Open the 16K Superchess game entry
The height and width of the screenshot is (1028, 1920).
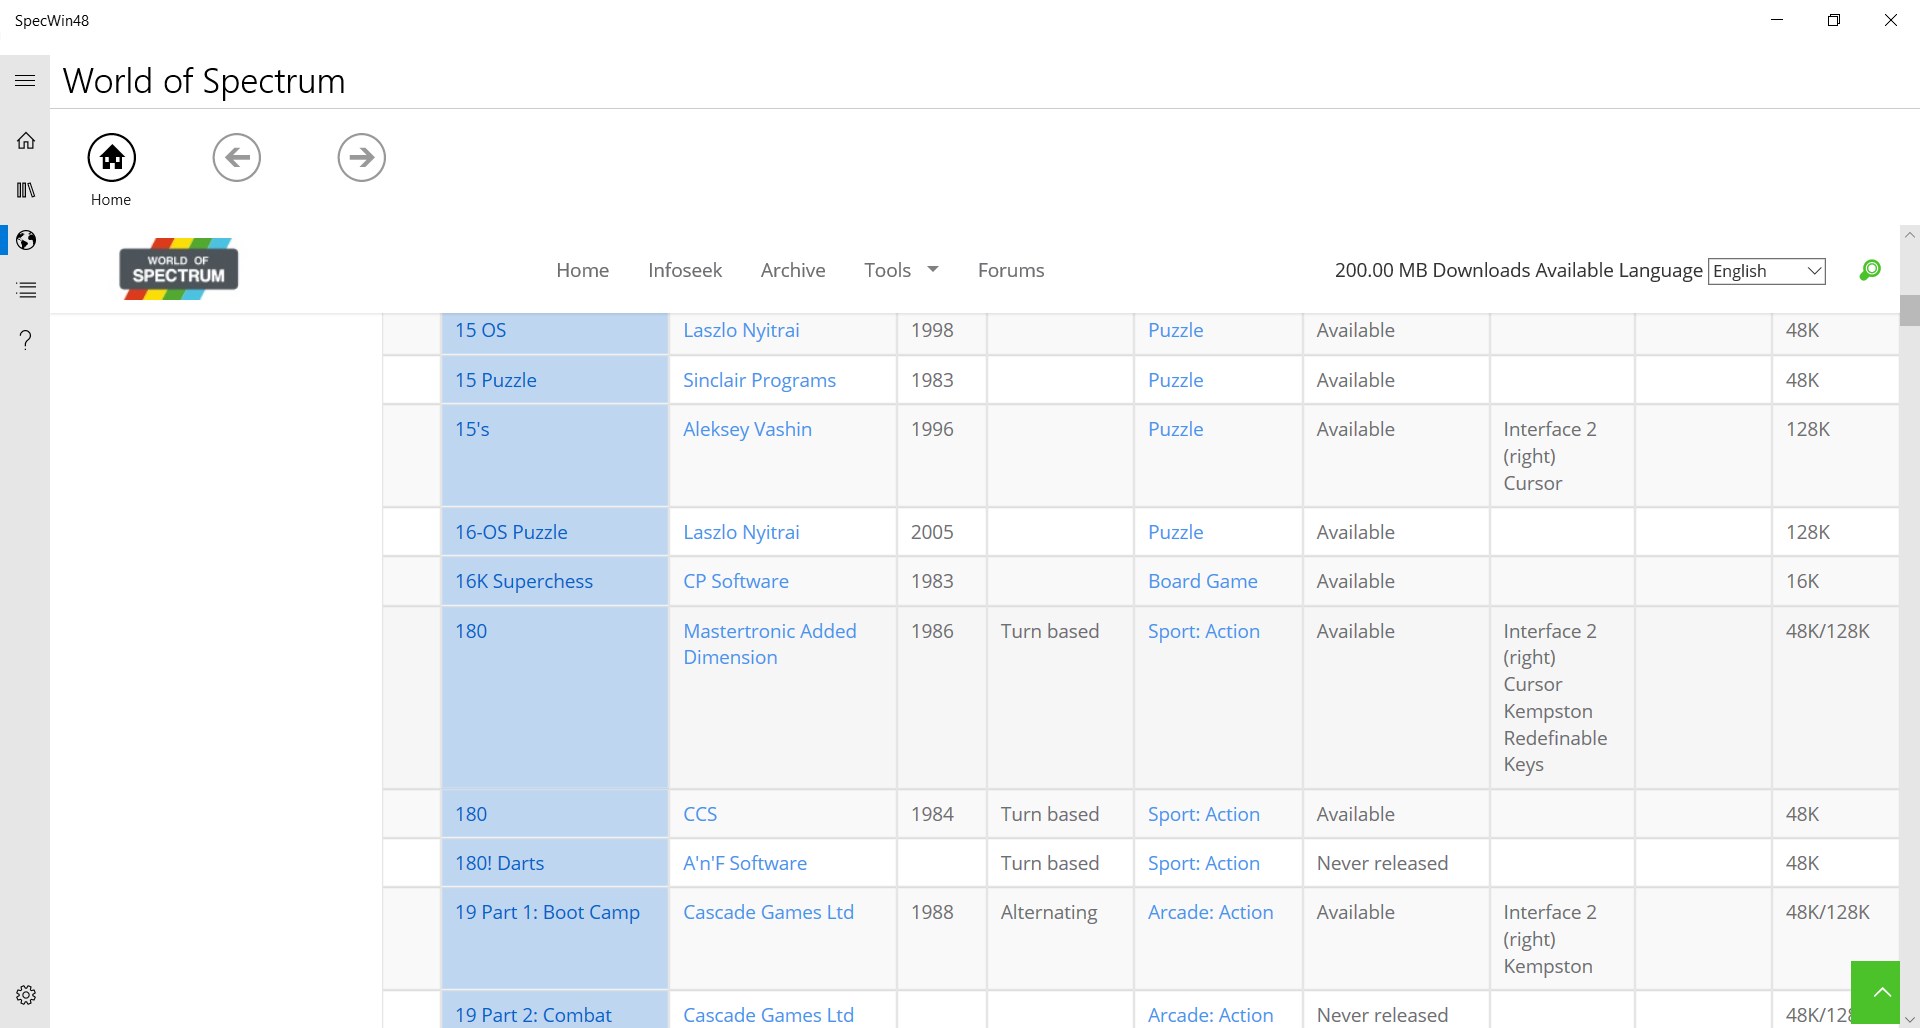coord(524,581)
